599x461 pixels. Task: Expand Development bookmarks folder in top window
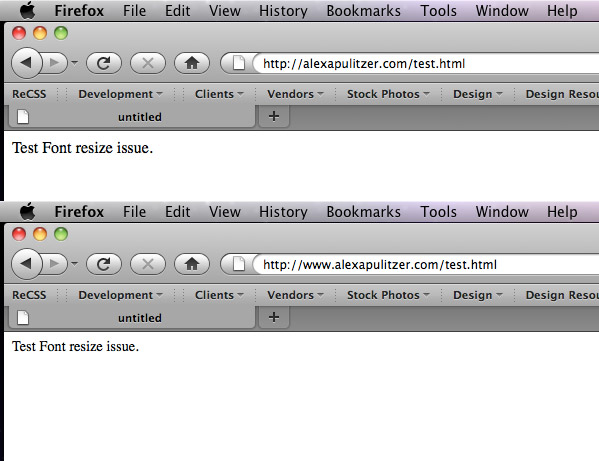(120, 94)
